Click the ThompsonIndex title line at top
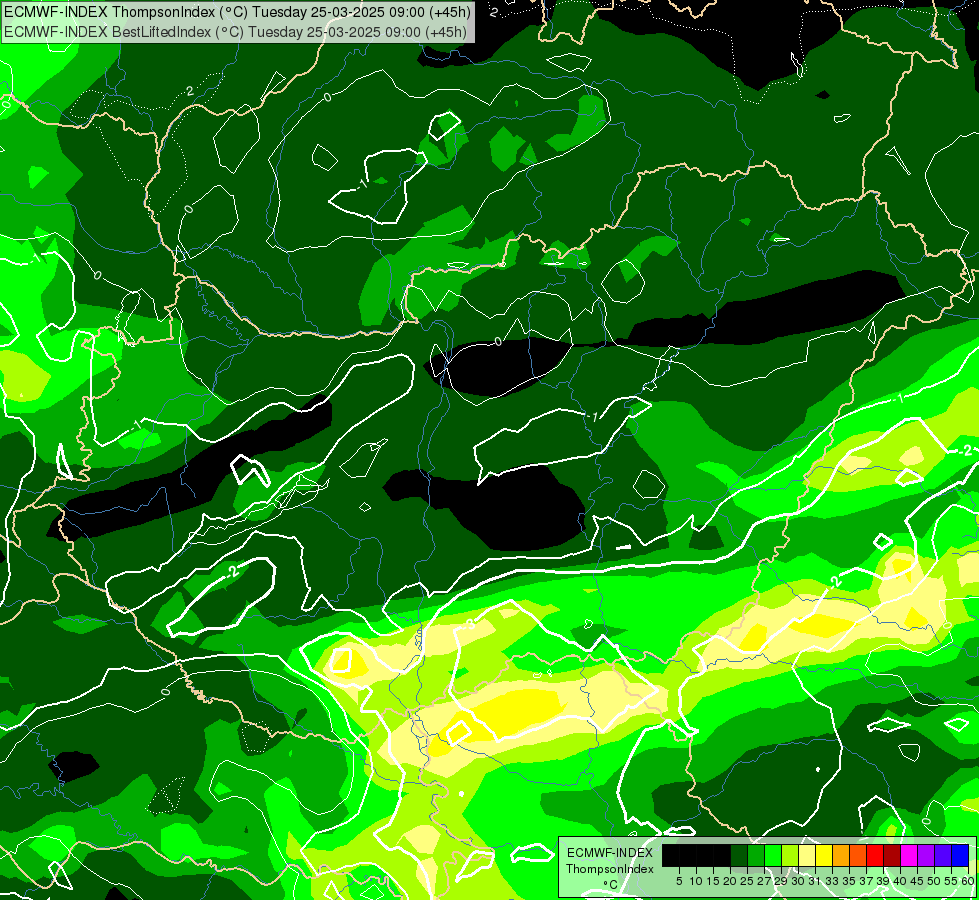Viewport: 979px width, 900px height. (x=237, y=11)
